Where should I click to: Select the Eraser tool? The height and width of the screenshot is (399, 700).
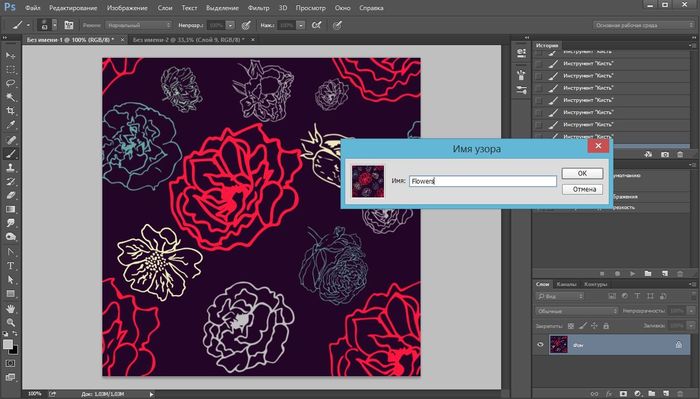click(10, 195)
